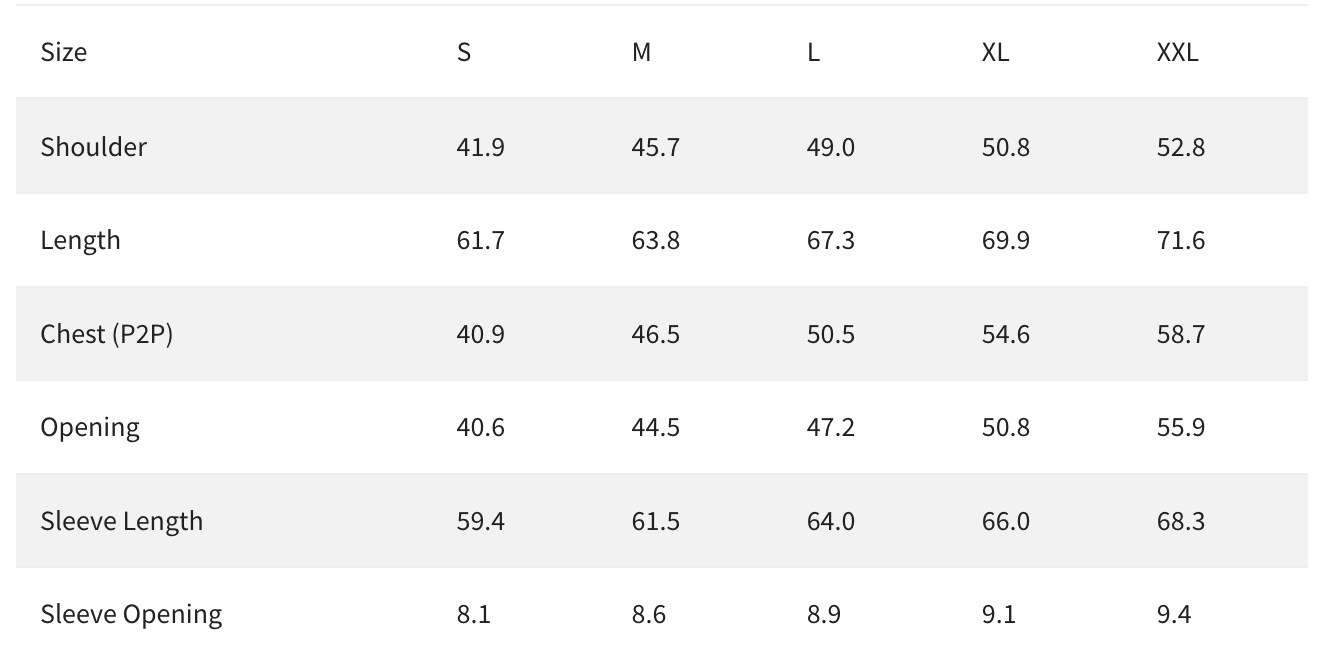1330x668 pixels.
Task: Click the XXL size column header
Action: [1178, 52]
